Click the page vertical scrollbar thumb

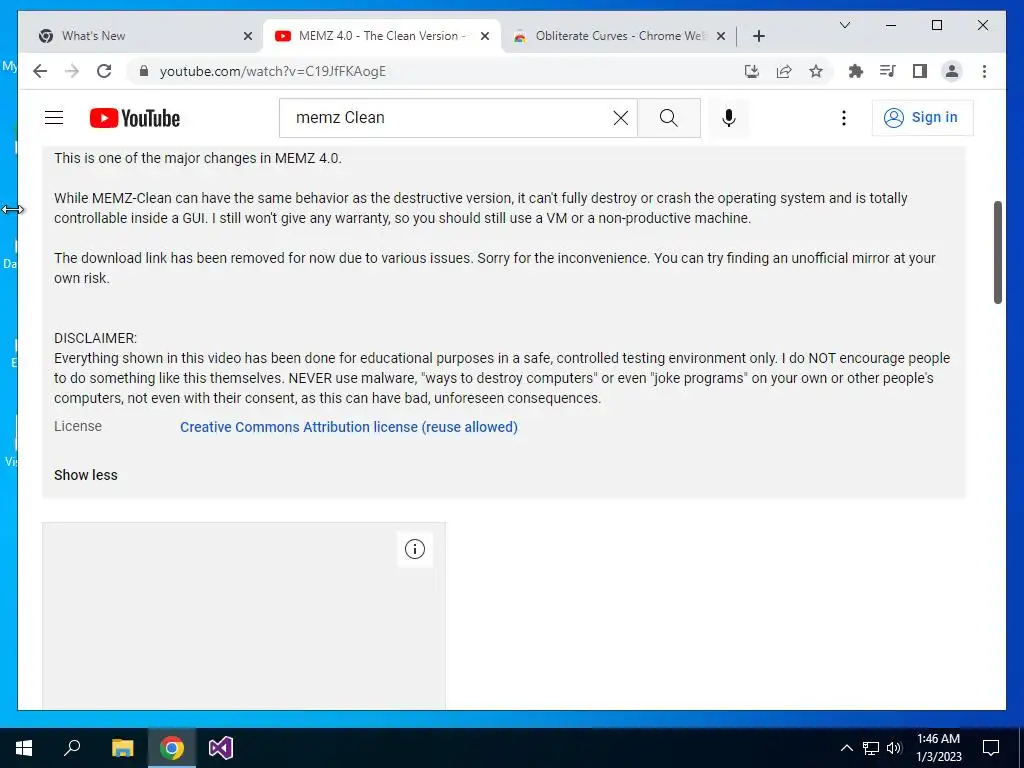(x=997, y=252)
